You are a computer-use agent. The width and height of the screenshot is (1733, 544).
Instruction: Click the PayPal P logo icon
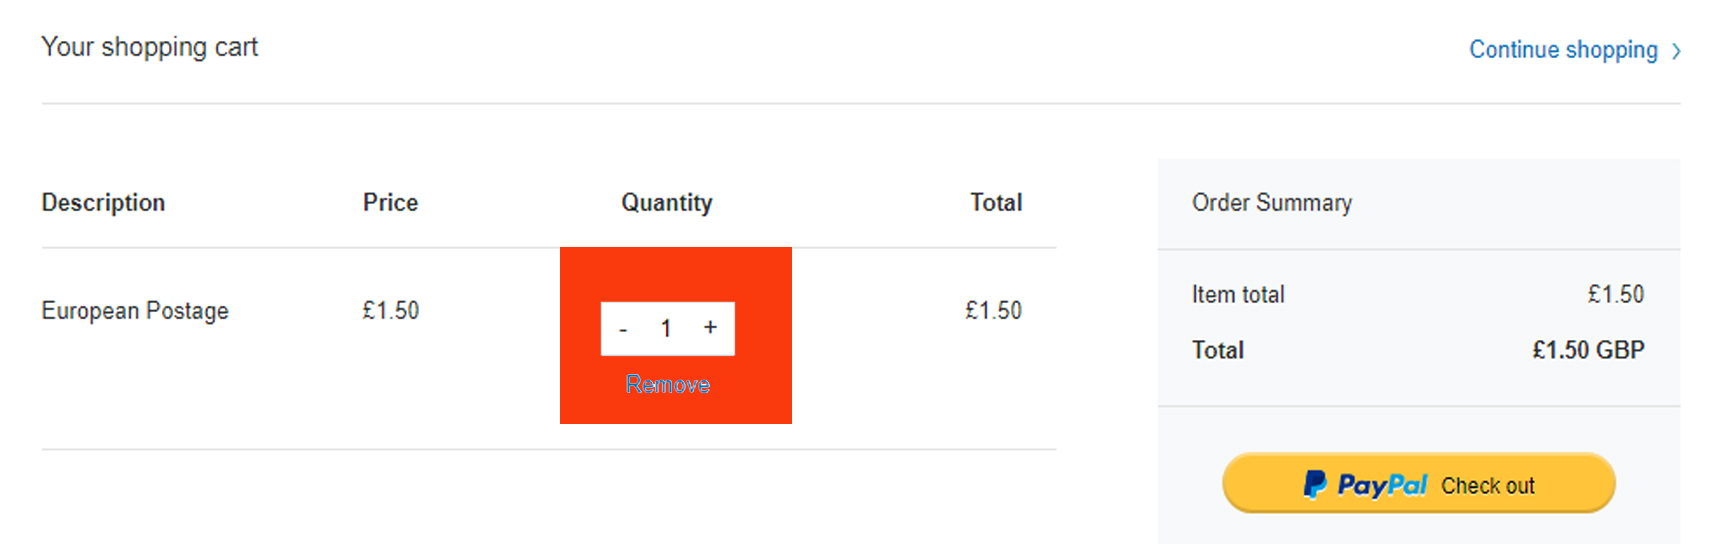tap(1315, 485)
